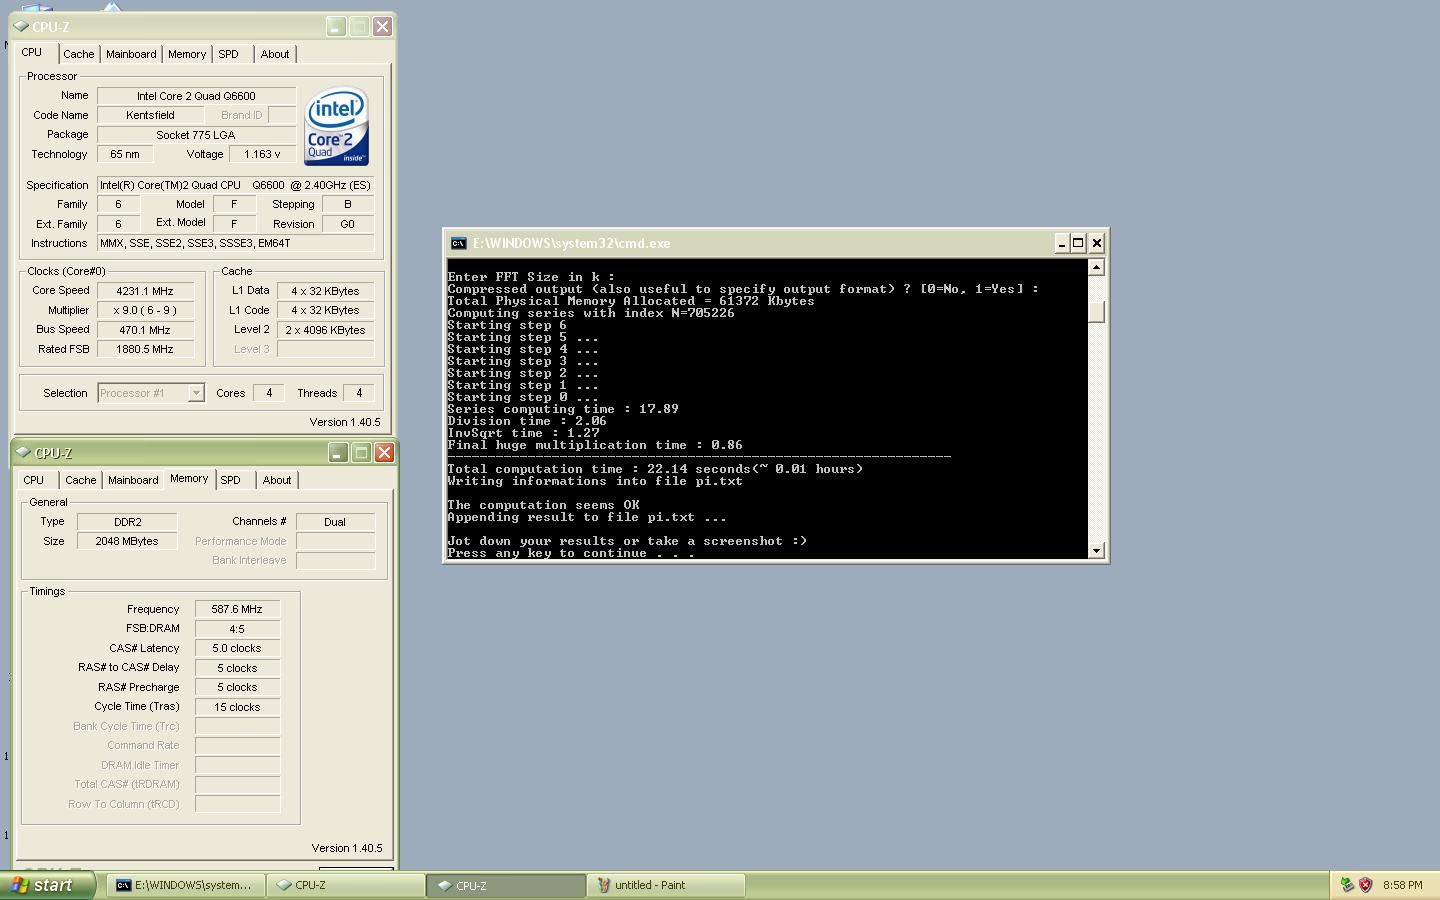
Task: Click the Multiplier value x 9.0 ( 6 - 9 )
Action: (145, 310)
